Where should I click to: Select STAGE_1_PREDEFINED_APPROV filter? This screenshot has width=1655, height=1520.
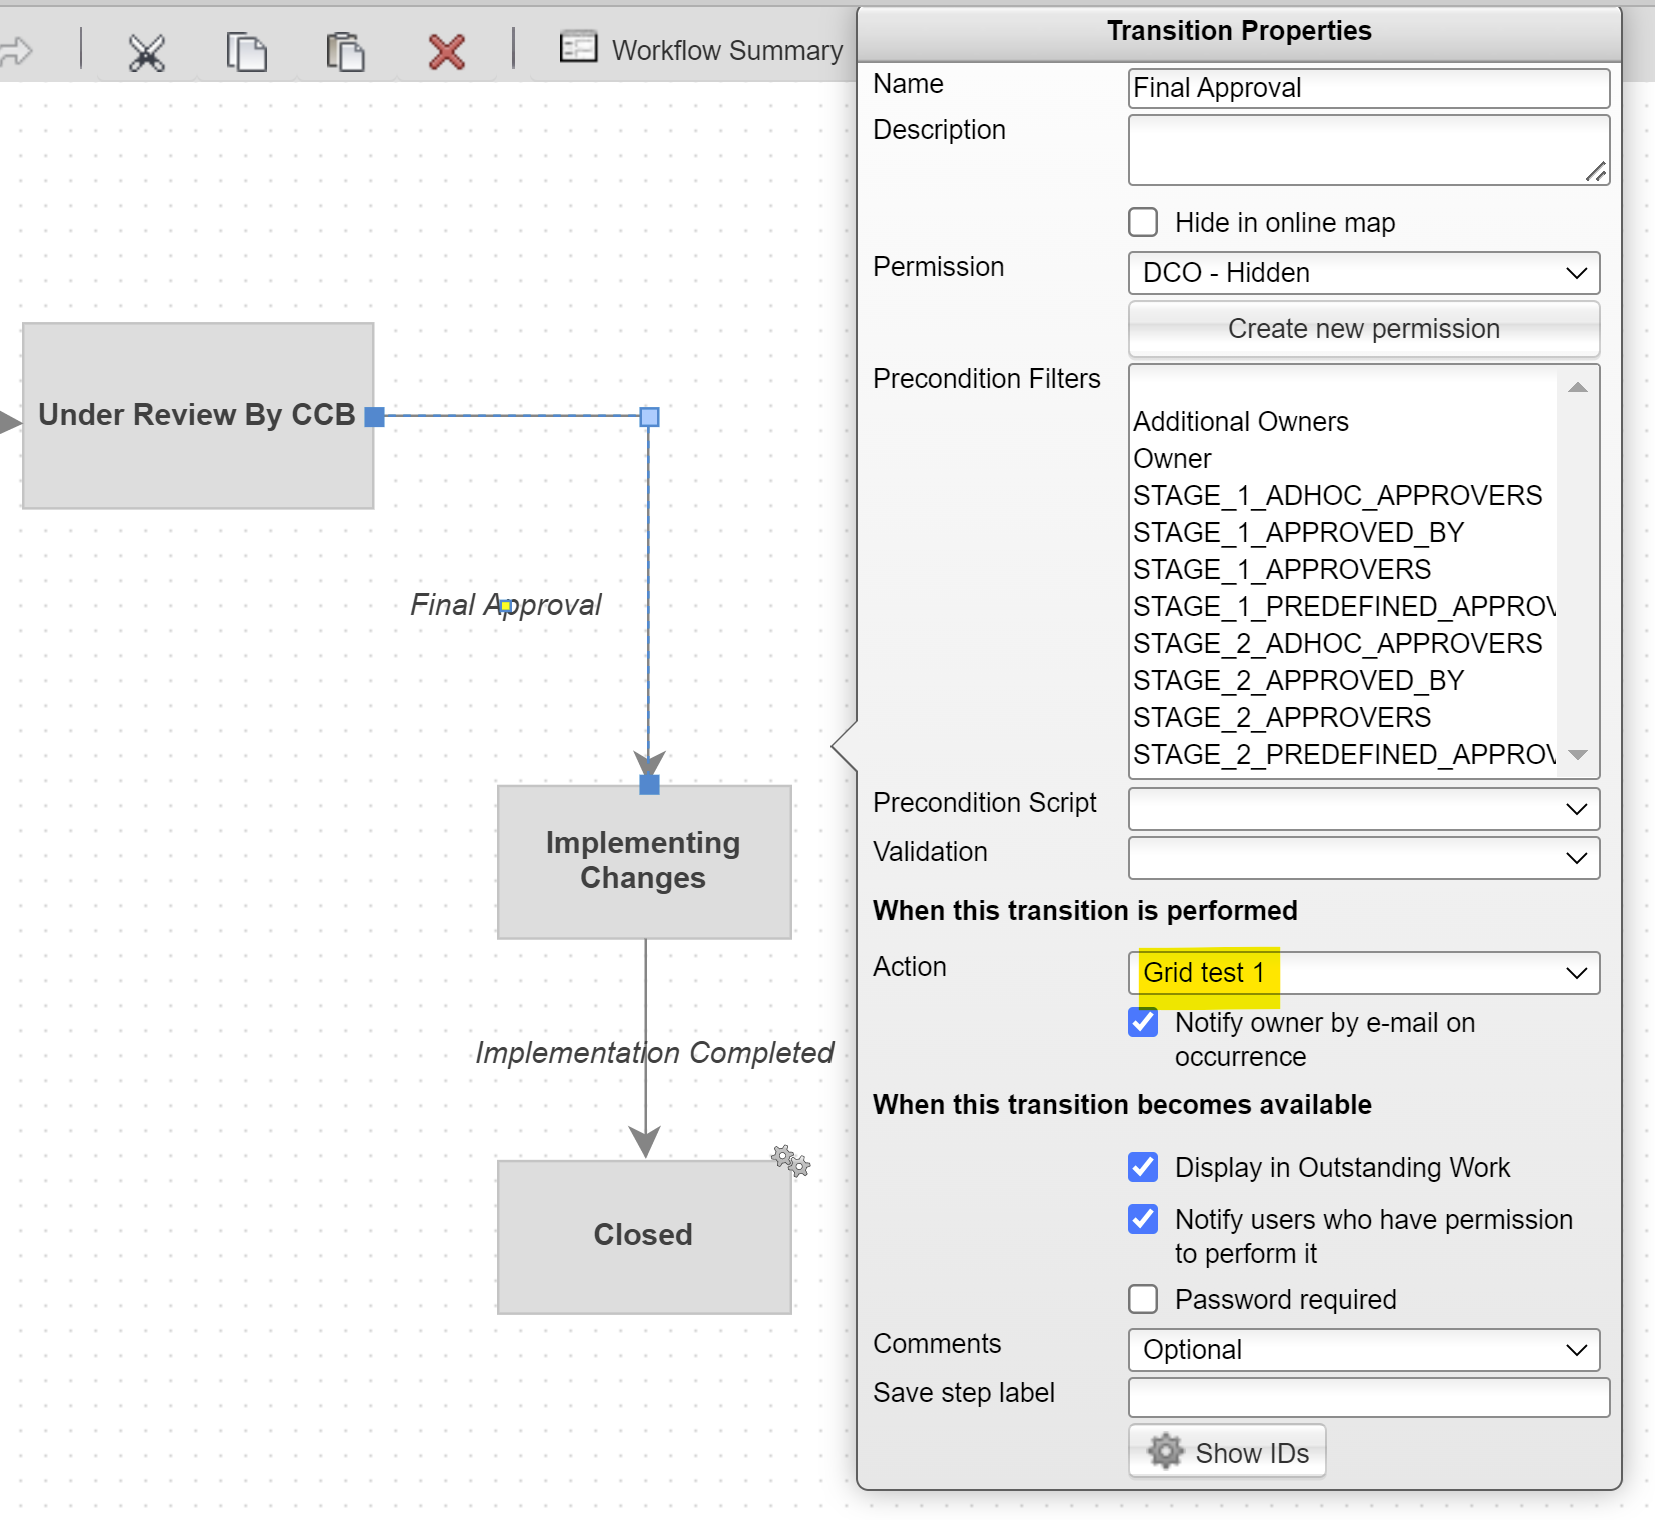1343,607
